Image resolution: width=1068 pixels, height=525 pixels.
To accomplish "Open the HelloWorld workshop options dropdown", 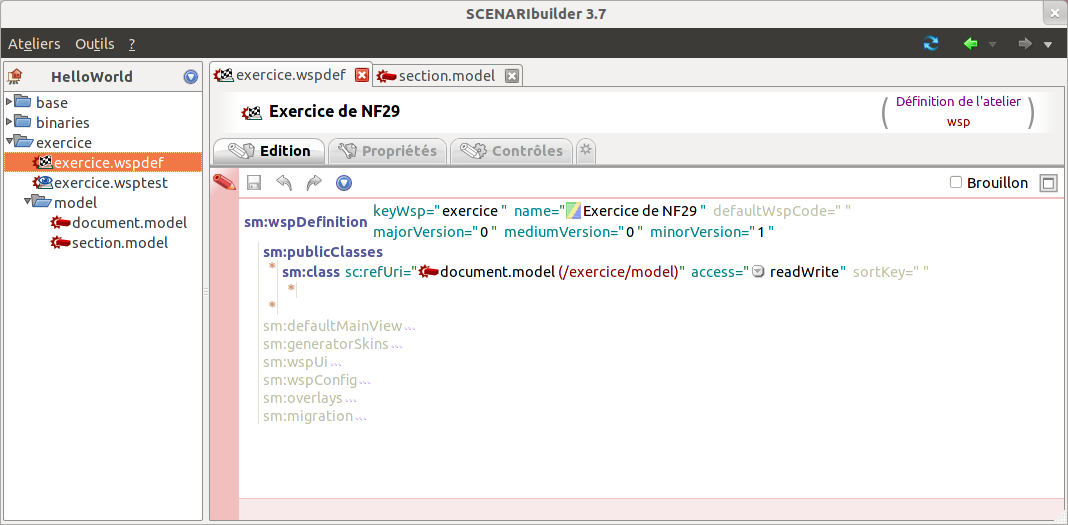I will [191, 77].
